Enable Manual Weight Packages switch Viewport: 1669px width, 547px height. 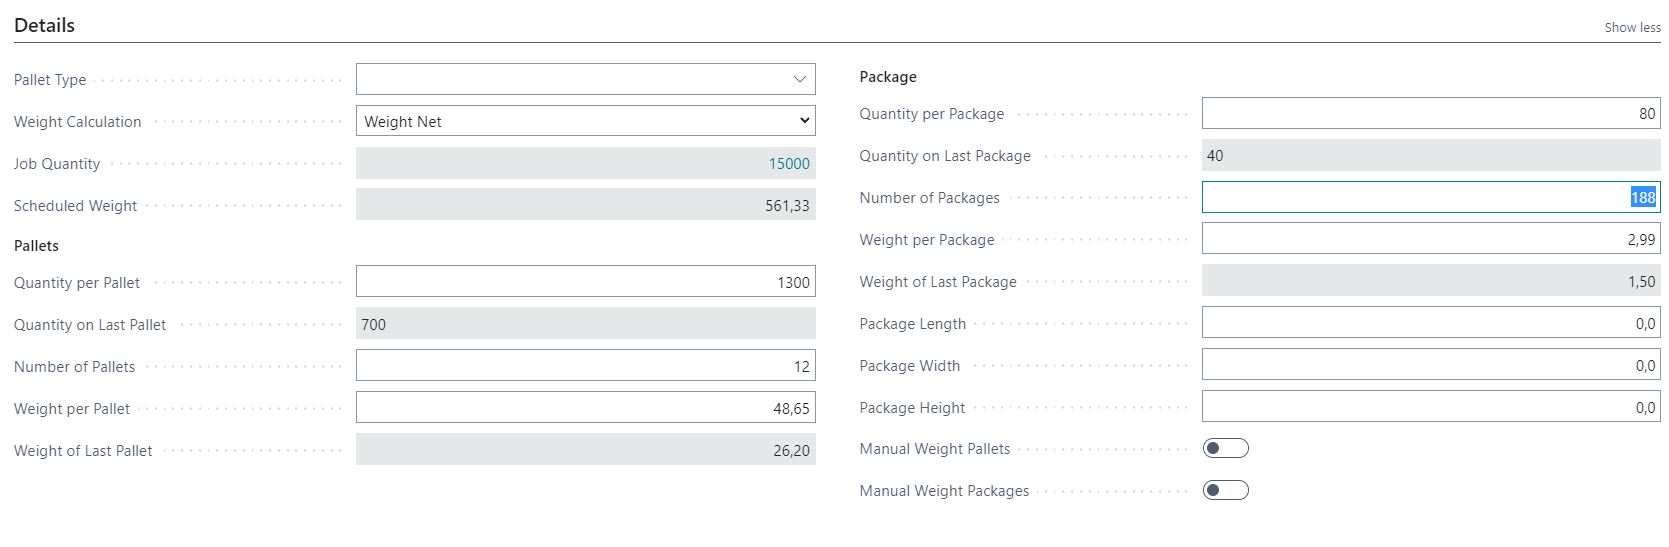[x=1225, y=490]
